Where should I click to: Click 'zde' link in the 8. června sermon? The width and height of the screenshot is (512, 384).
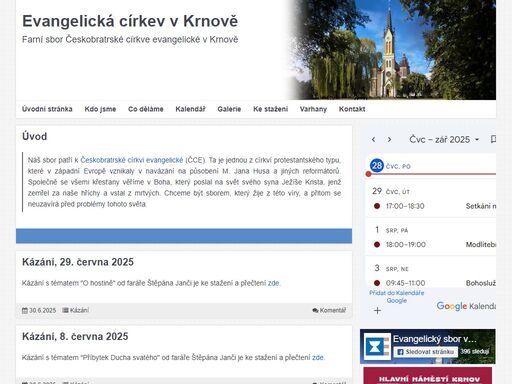coord(318,357)
